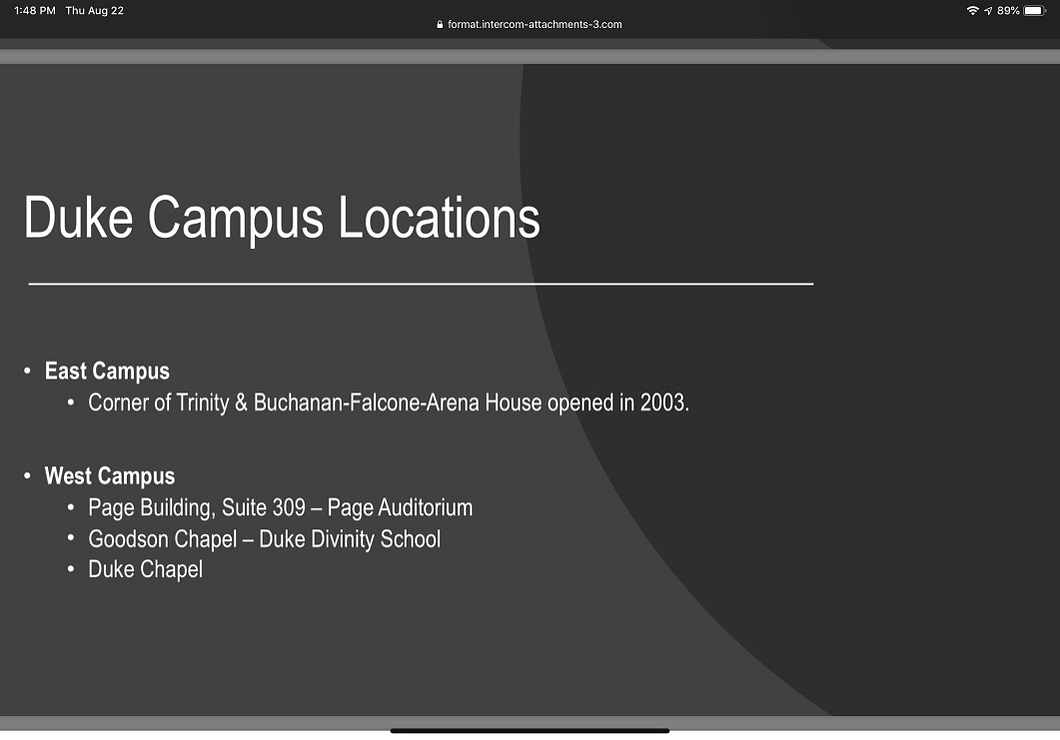
Task: Tap the Wi-Fi status icon
Action: point(972,10)
